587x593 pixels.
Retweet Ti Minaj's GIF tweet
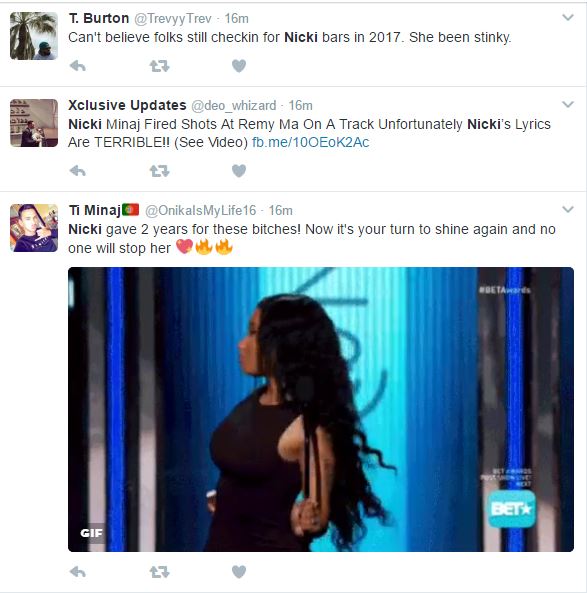click(159, 572)
